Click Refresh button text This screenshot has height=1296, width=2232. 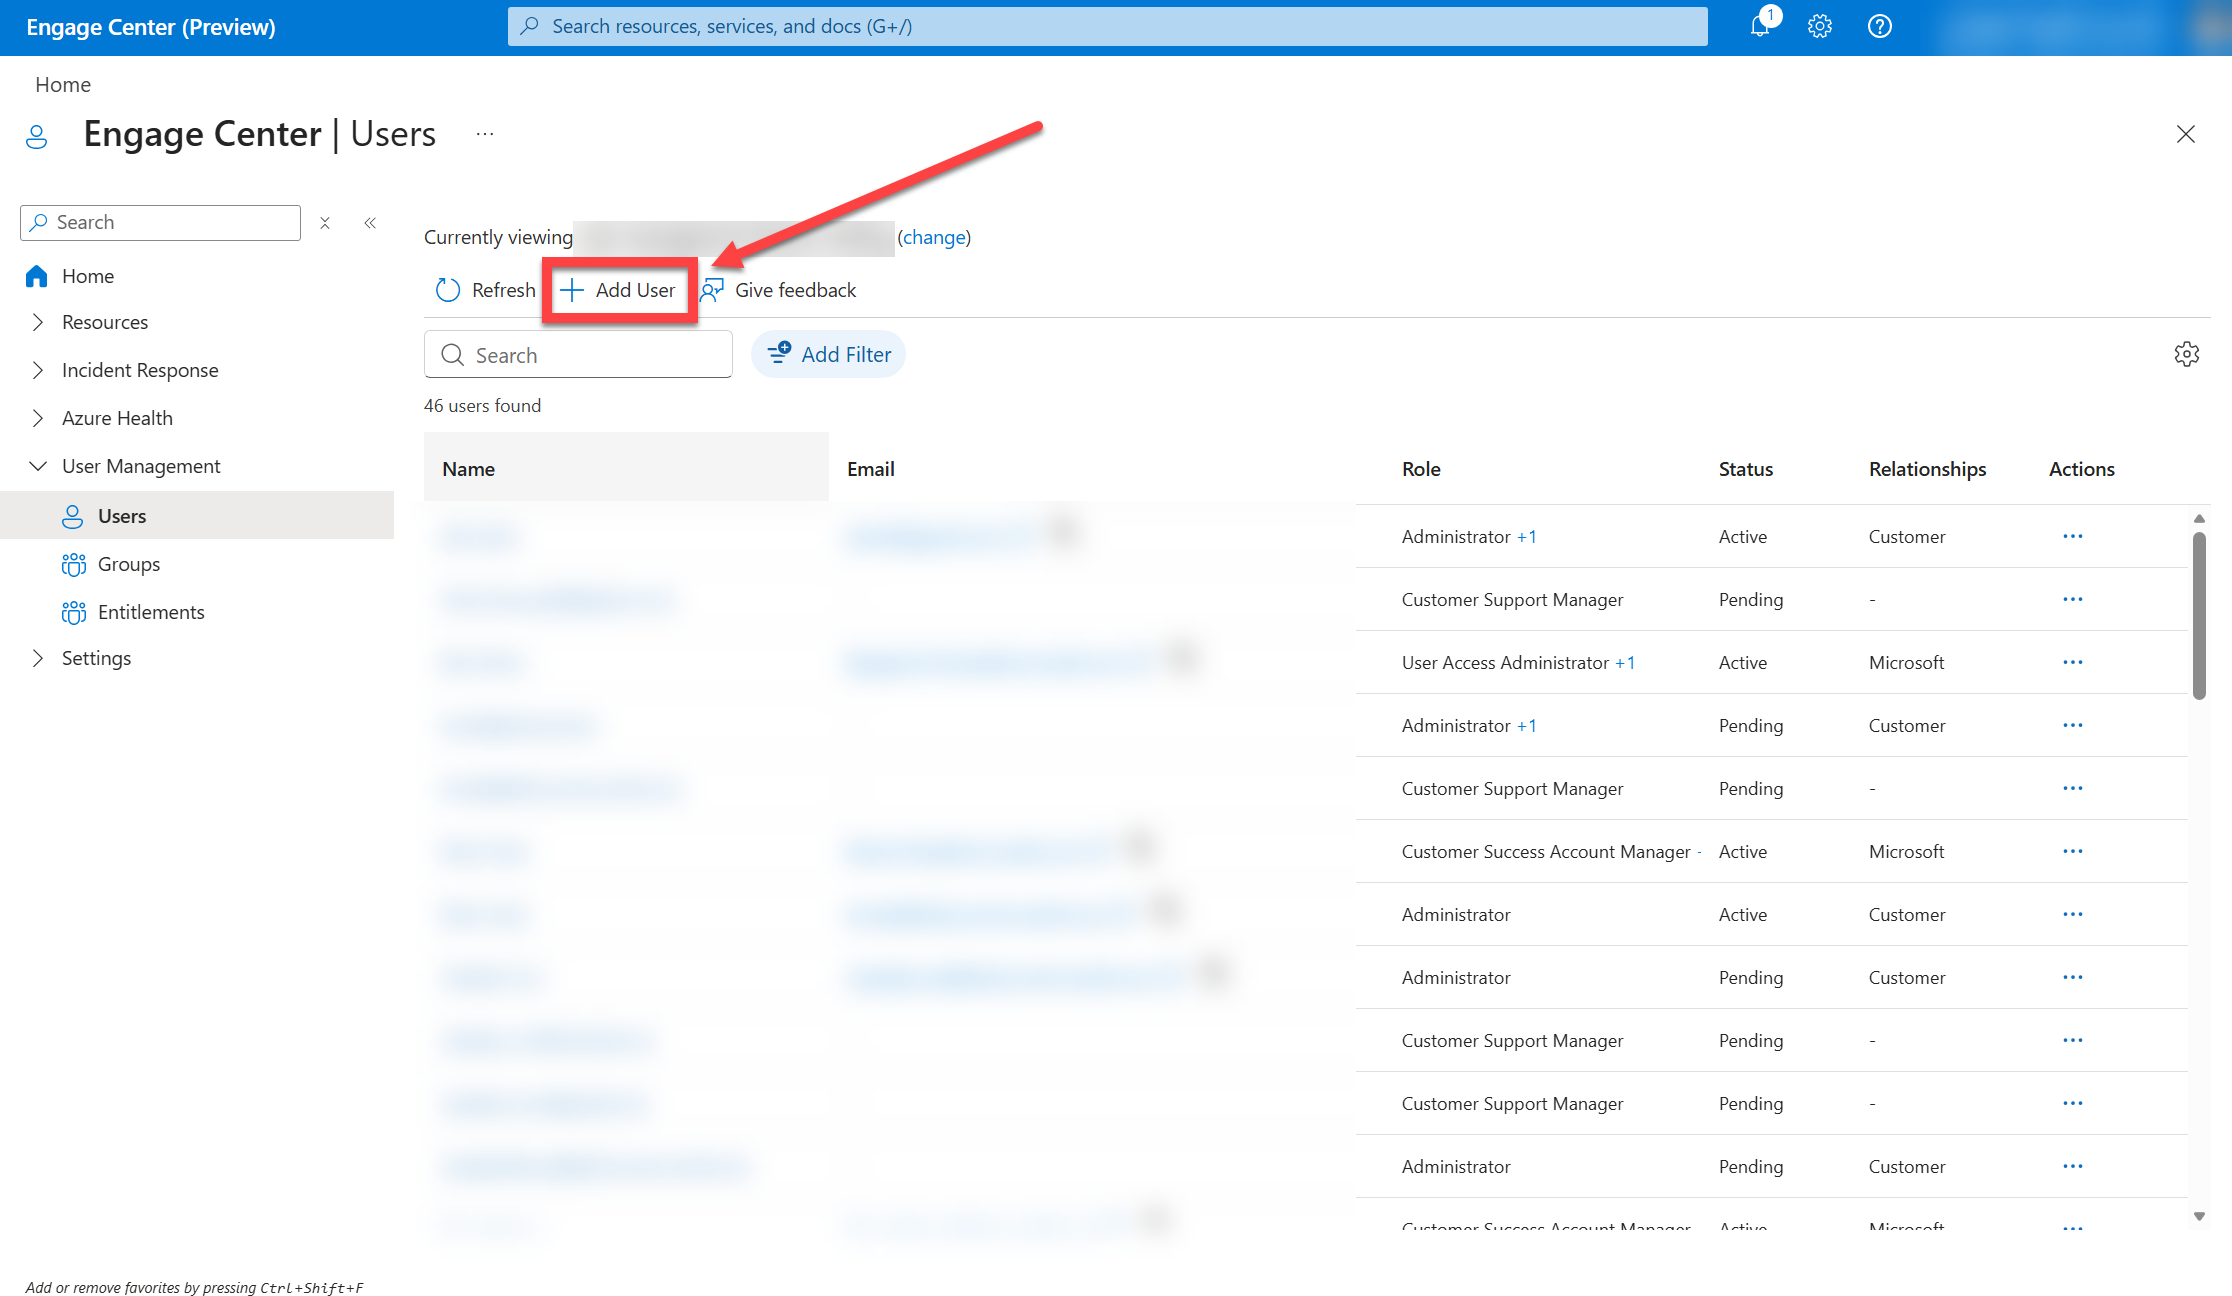tap(504, 290)
